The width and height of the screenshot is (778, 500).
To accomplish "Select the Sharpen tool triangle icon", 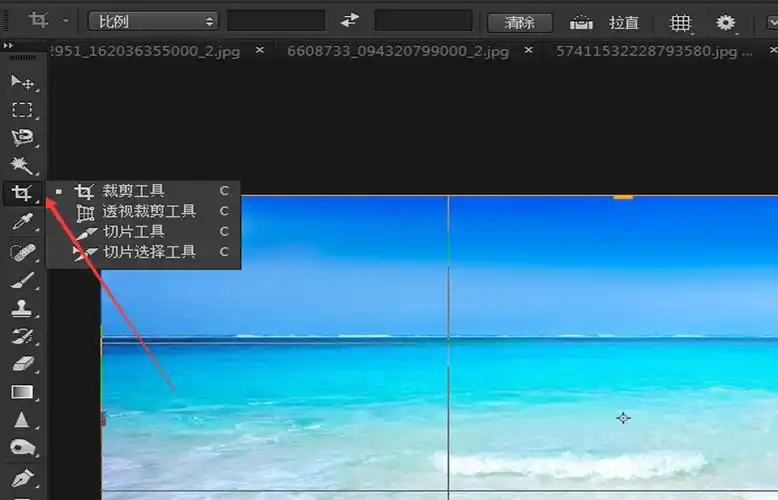I will click(x=21, y=420).
